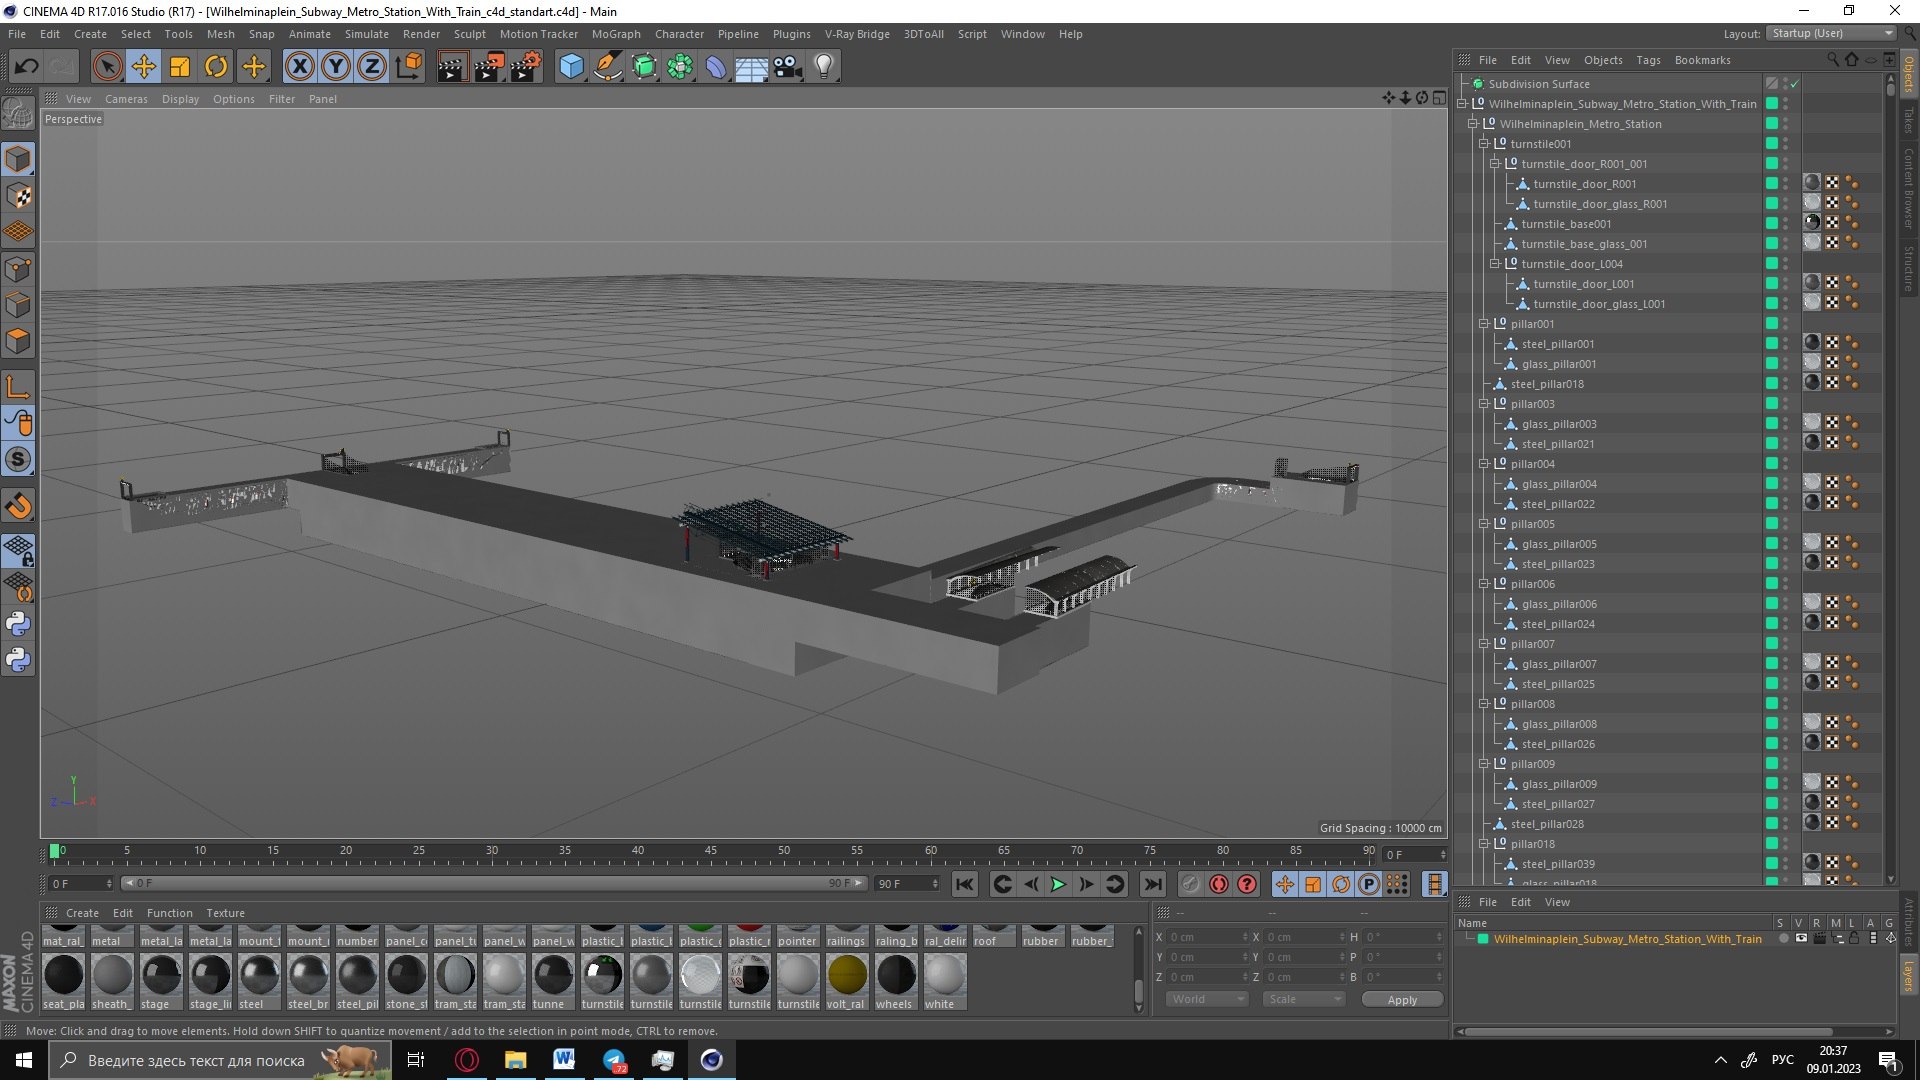Viewport: 1920px width, 1080px height.
Task: Click the Deformer bend icon
Action: 716,67
